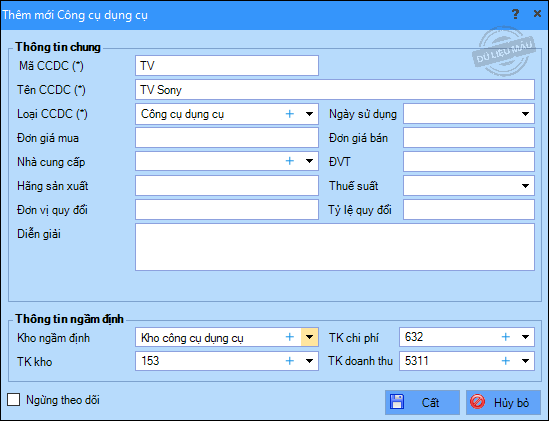Click the Tên CCDC field containing TV Sony
The image size is (549, 421).
pos(335,90)
